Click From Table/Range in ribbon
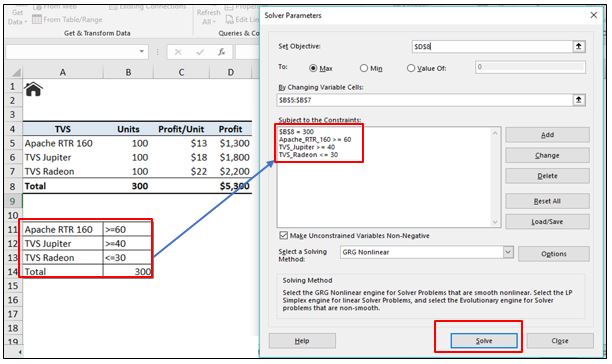612x364 pixels. (67, 19)
